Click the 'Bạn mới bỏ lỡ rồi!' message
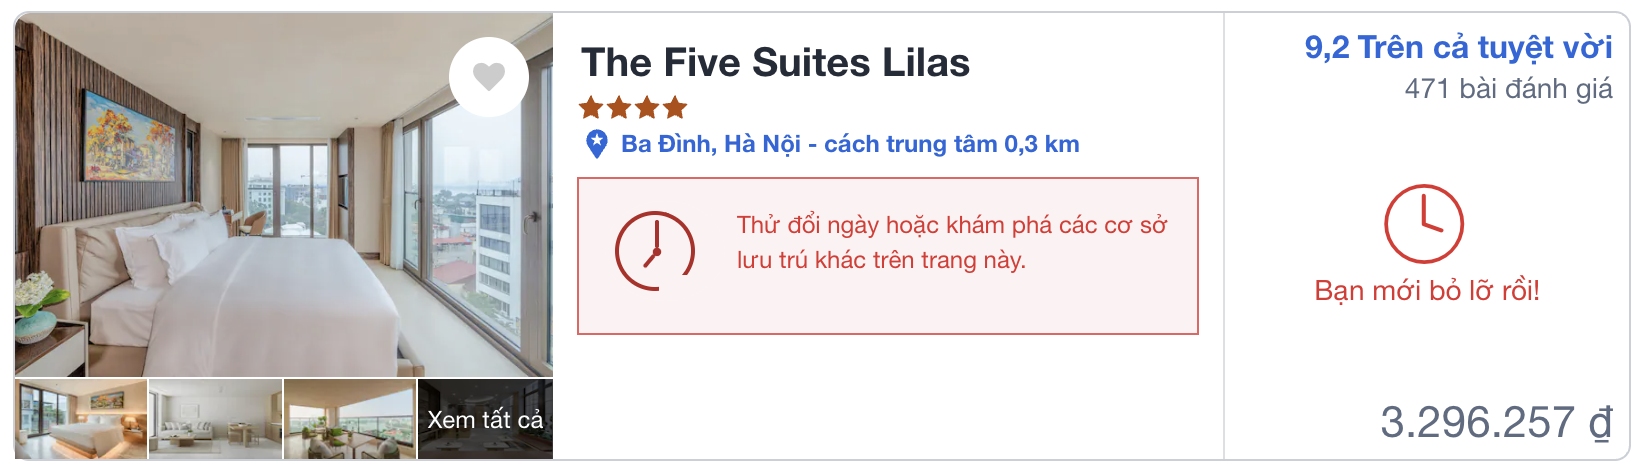1638x470 pixels. pyautogui.click(x=1426, y=291)
